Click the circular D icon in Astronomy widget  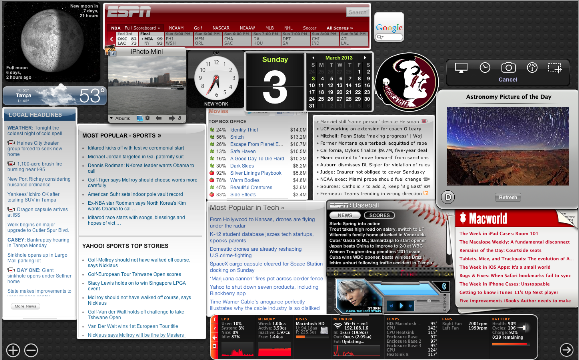[448, 197]
